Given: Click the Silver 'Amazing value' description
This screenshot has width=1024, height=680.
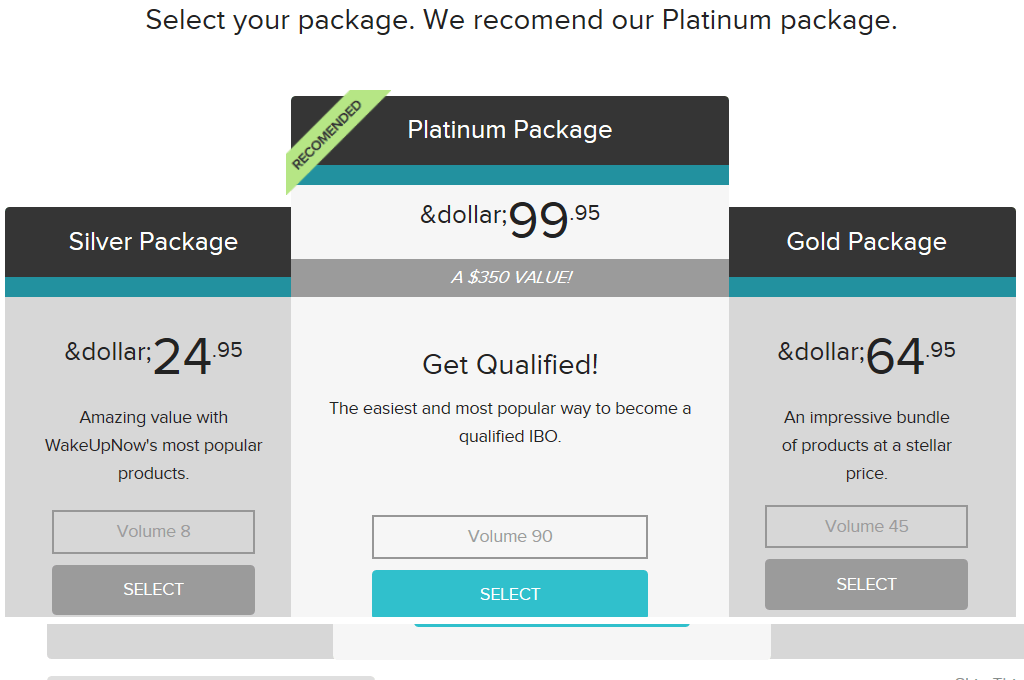Looking at the screenshot, I should (x=153, y=445).
